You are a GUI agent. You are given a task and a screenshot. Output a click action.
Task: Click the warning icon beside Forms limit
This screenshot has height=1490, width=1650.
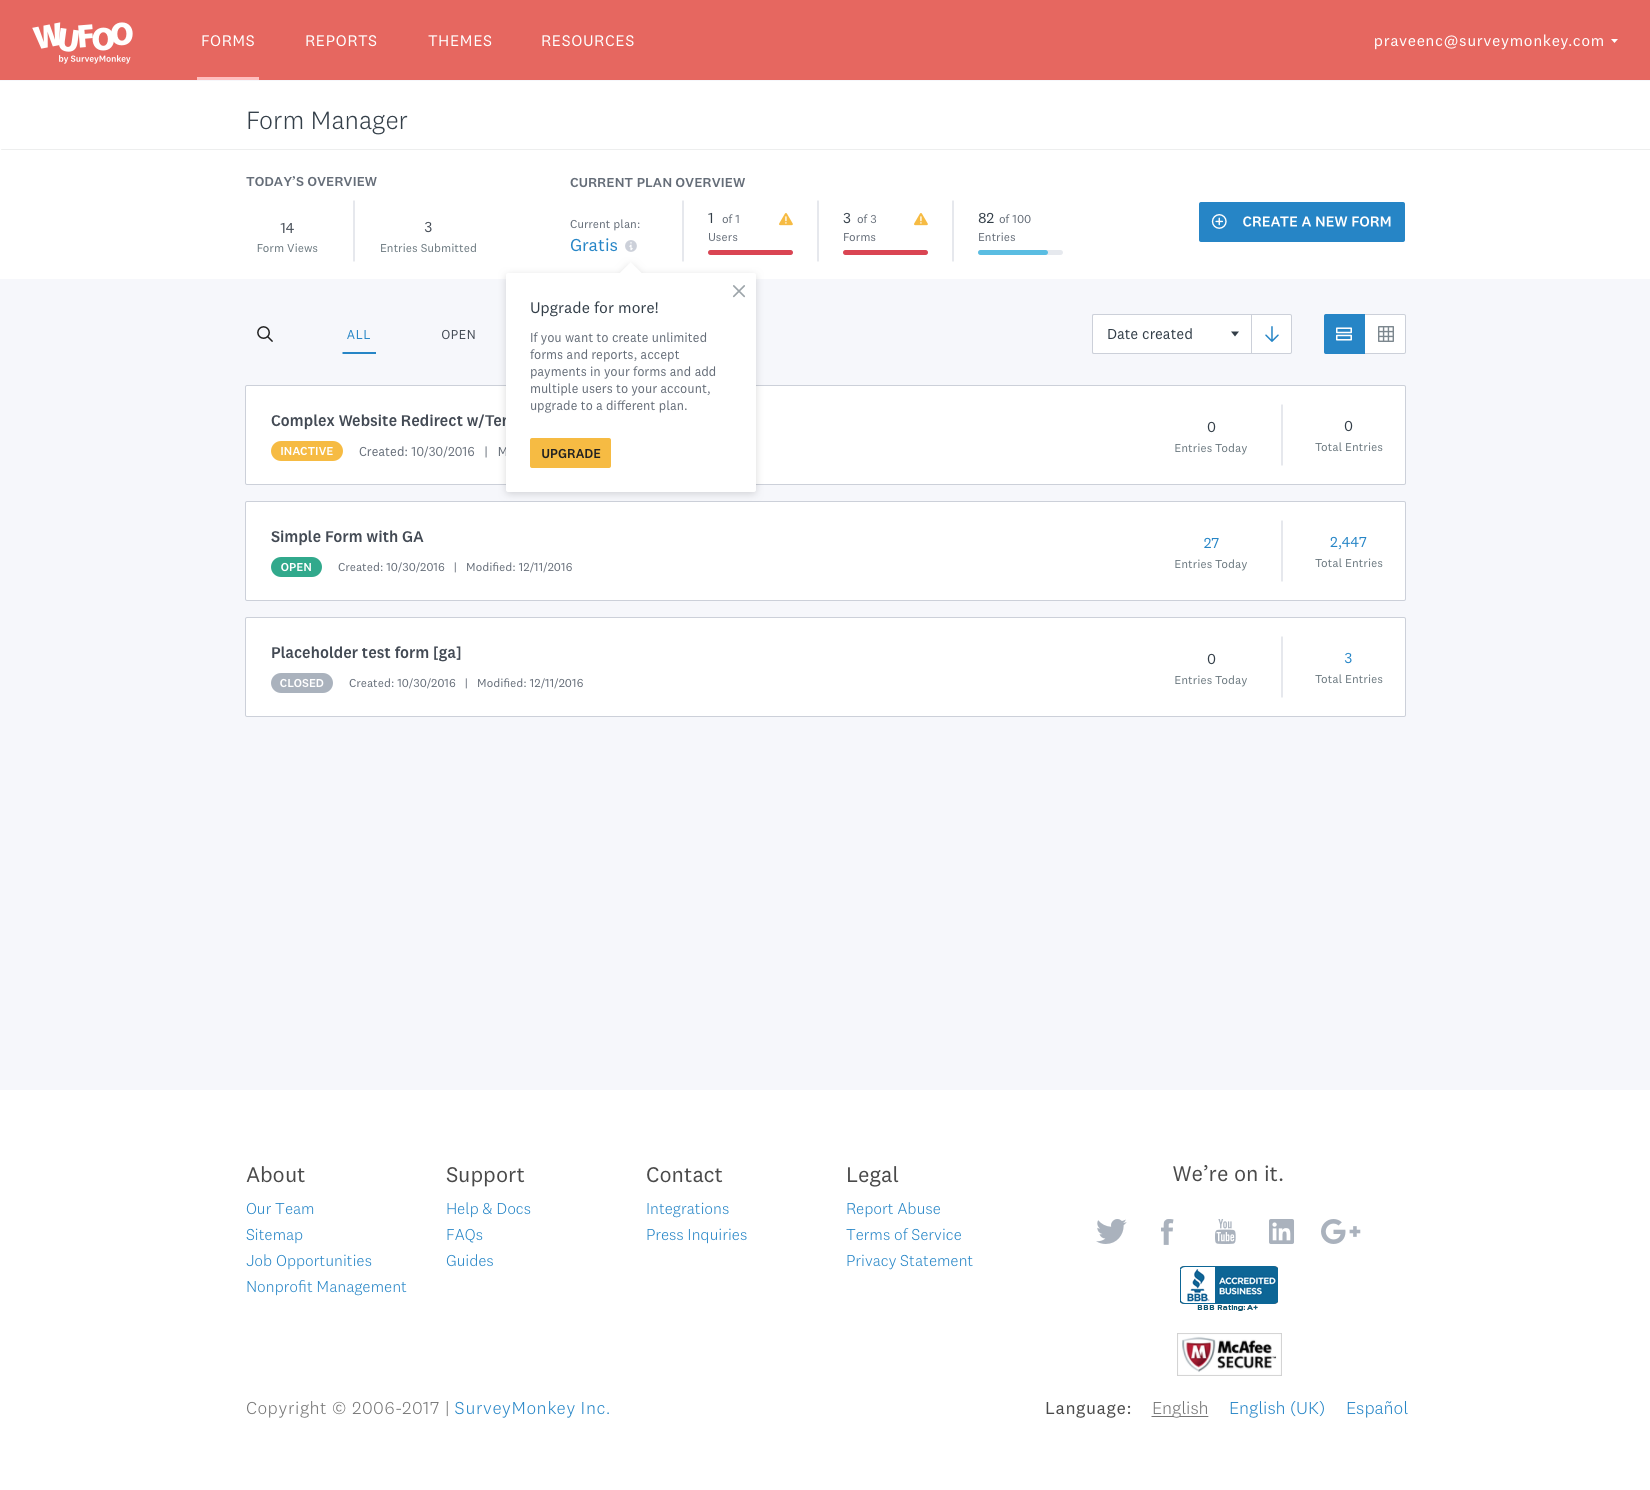[921, 218]
